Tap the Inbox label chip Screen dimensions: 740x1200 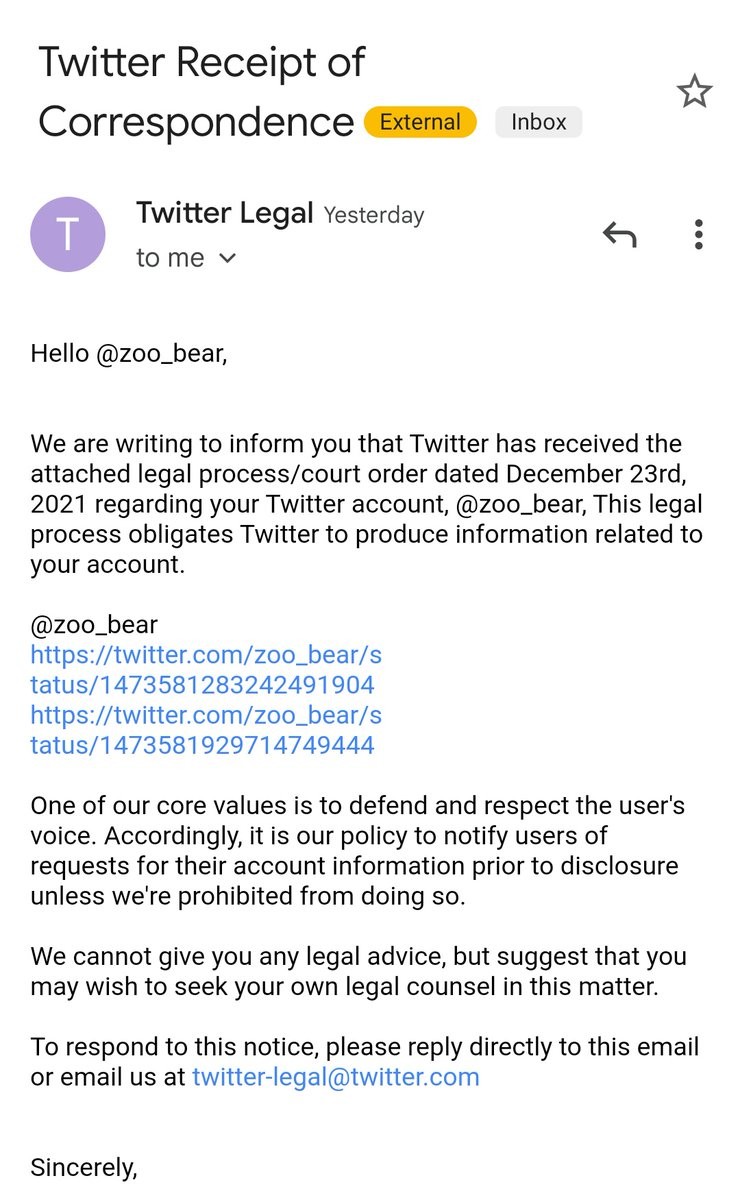pyautogui.click(x=538, y=122)
